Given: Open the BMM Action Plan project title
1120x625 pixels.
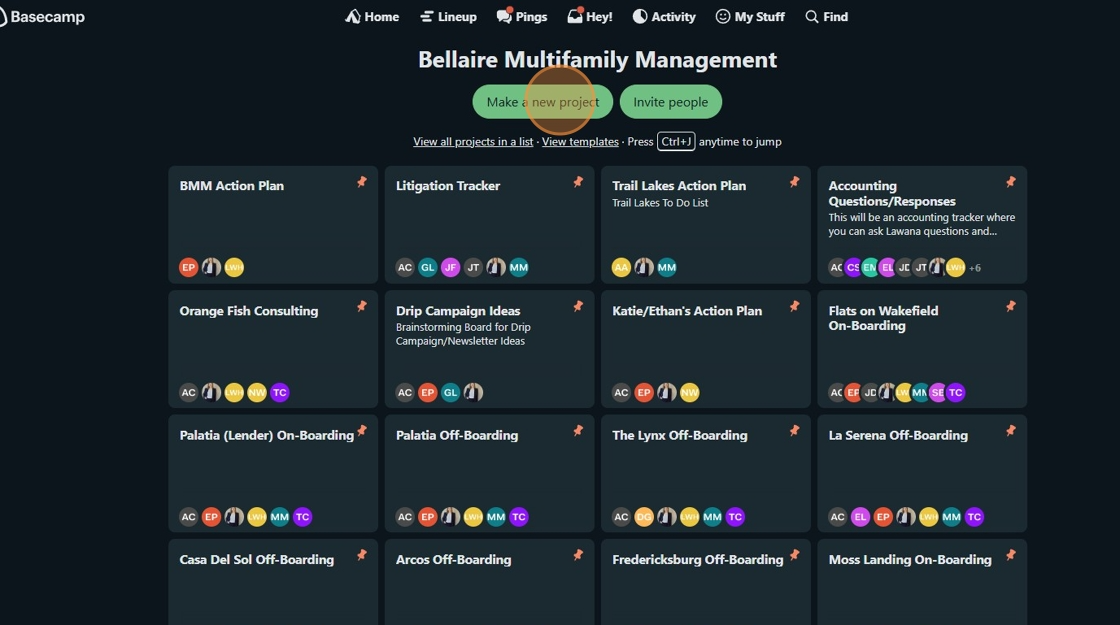Looking at the screenshot, I should [x=231, y=186].
